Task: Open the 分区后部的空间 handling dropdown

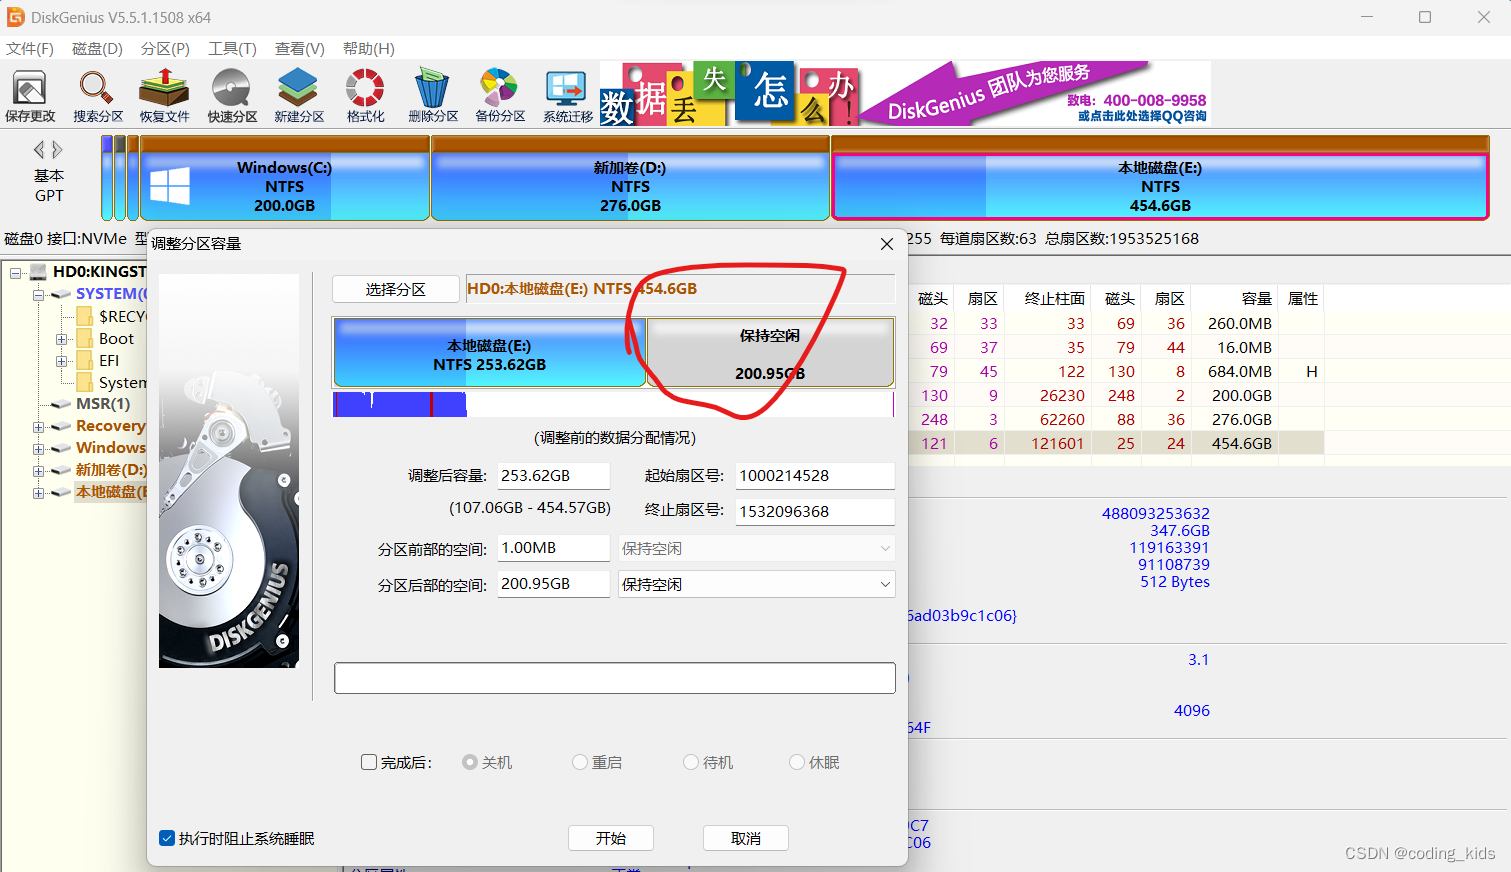Action: tap(757, 584)
